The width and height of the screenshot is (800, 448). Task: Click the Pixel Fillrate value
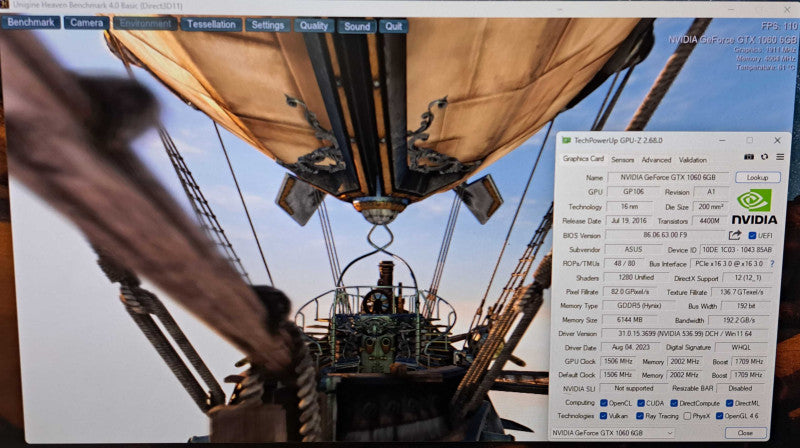(x=630, y=292)
